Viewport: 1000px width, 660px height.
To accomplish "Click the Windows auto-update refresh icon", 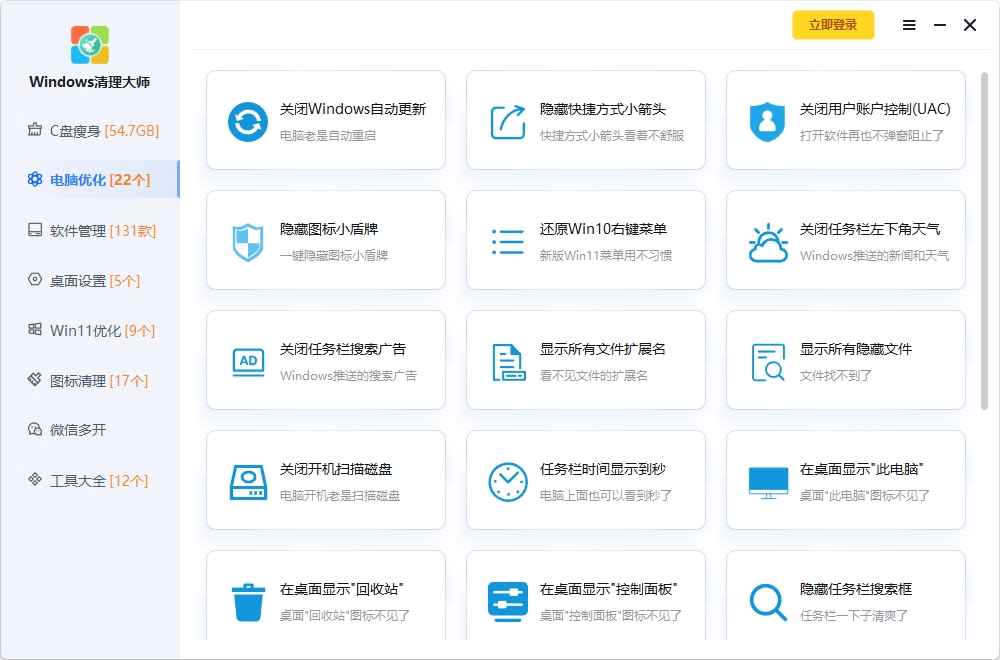I will [x=248, y=121].
